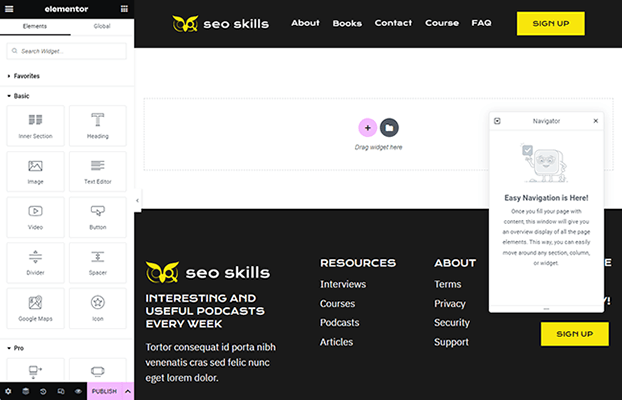Open the widgets grid panel icon
The height and width of the screenshot is (400, 622).
[x=124, y=8]
